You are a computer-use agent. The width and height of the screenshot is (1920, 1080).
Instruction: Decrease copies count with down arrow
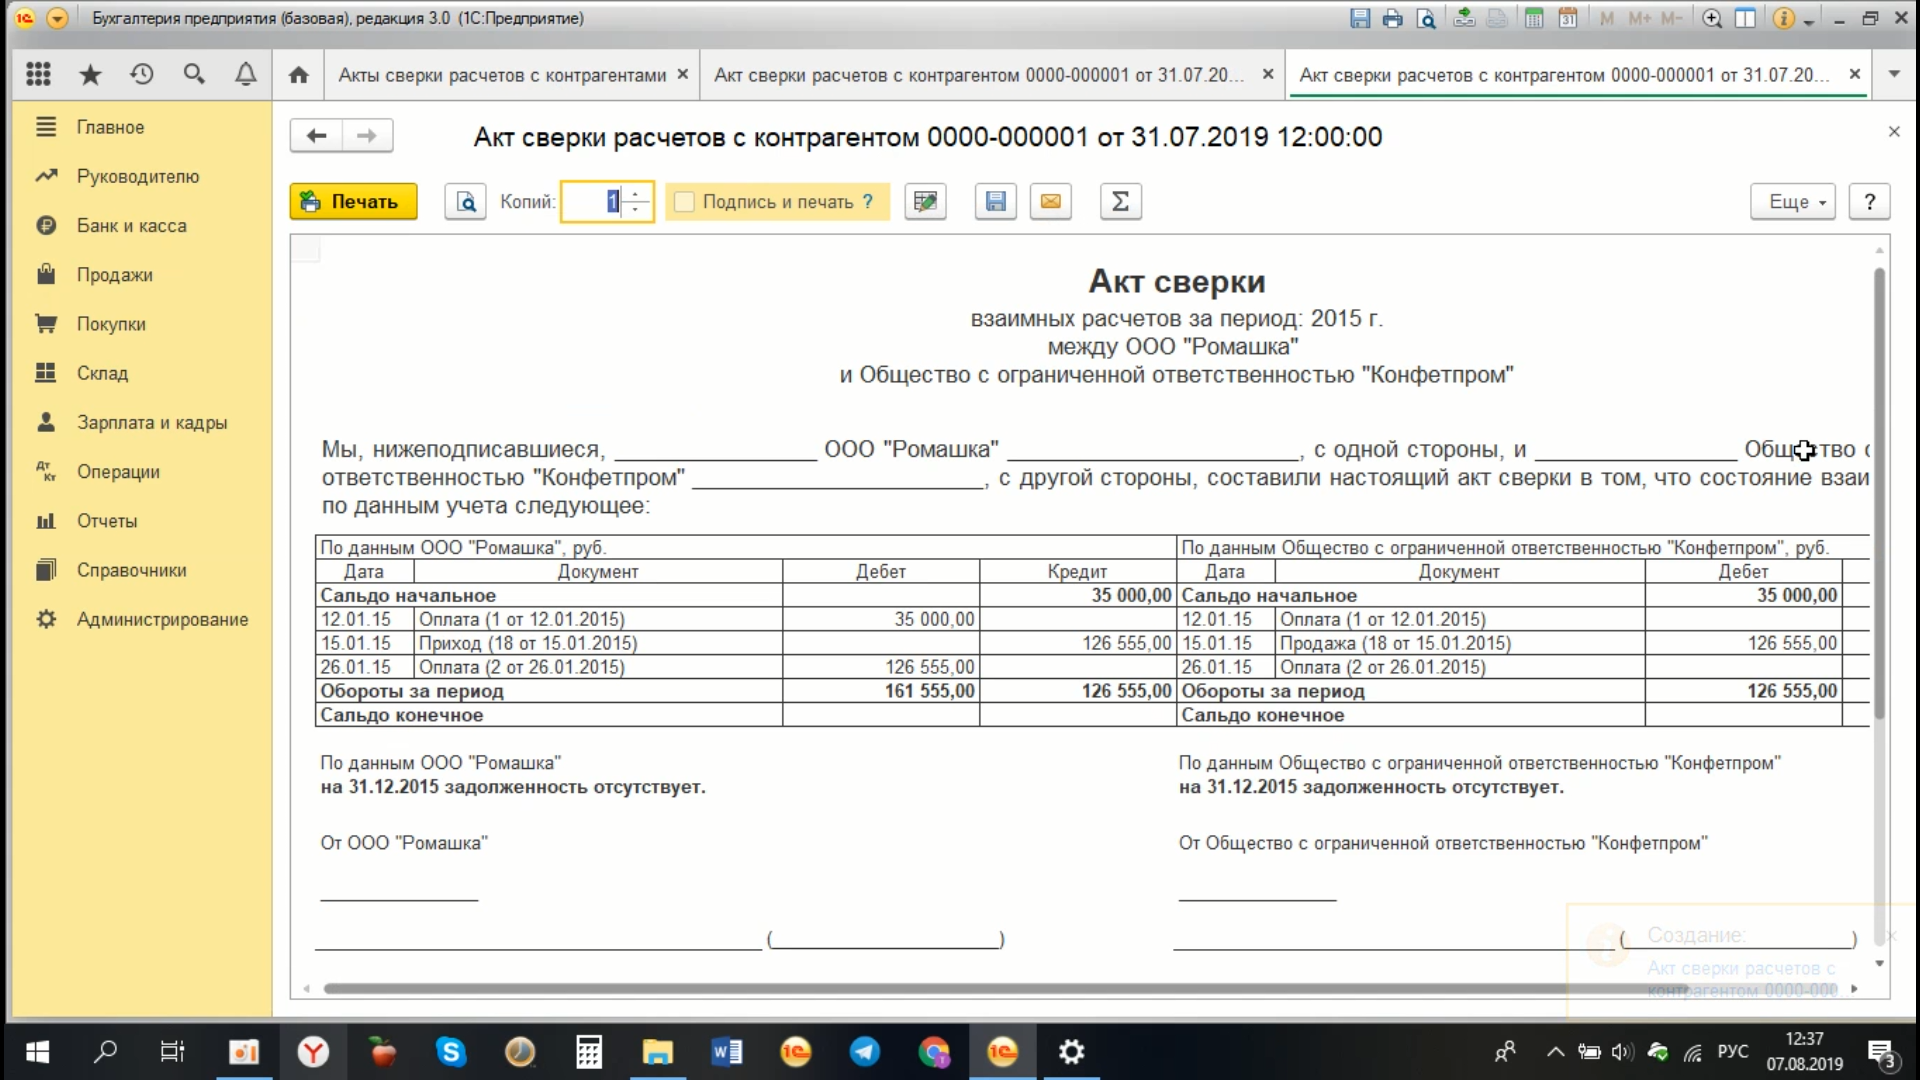[636, 210]
